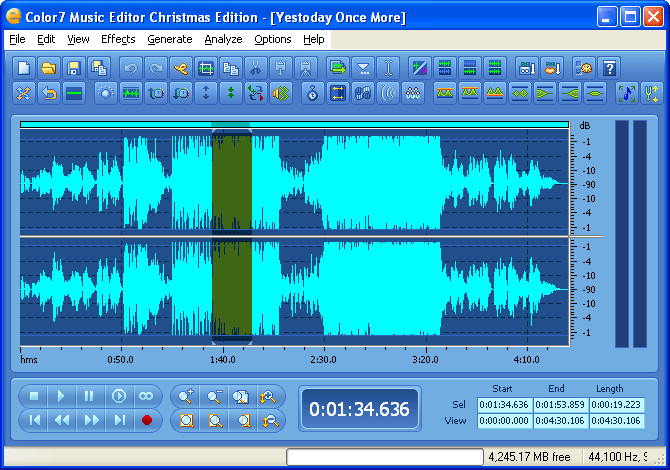
Task: Click the Copy icon with two documents
Action: coord(231,68)
